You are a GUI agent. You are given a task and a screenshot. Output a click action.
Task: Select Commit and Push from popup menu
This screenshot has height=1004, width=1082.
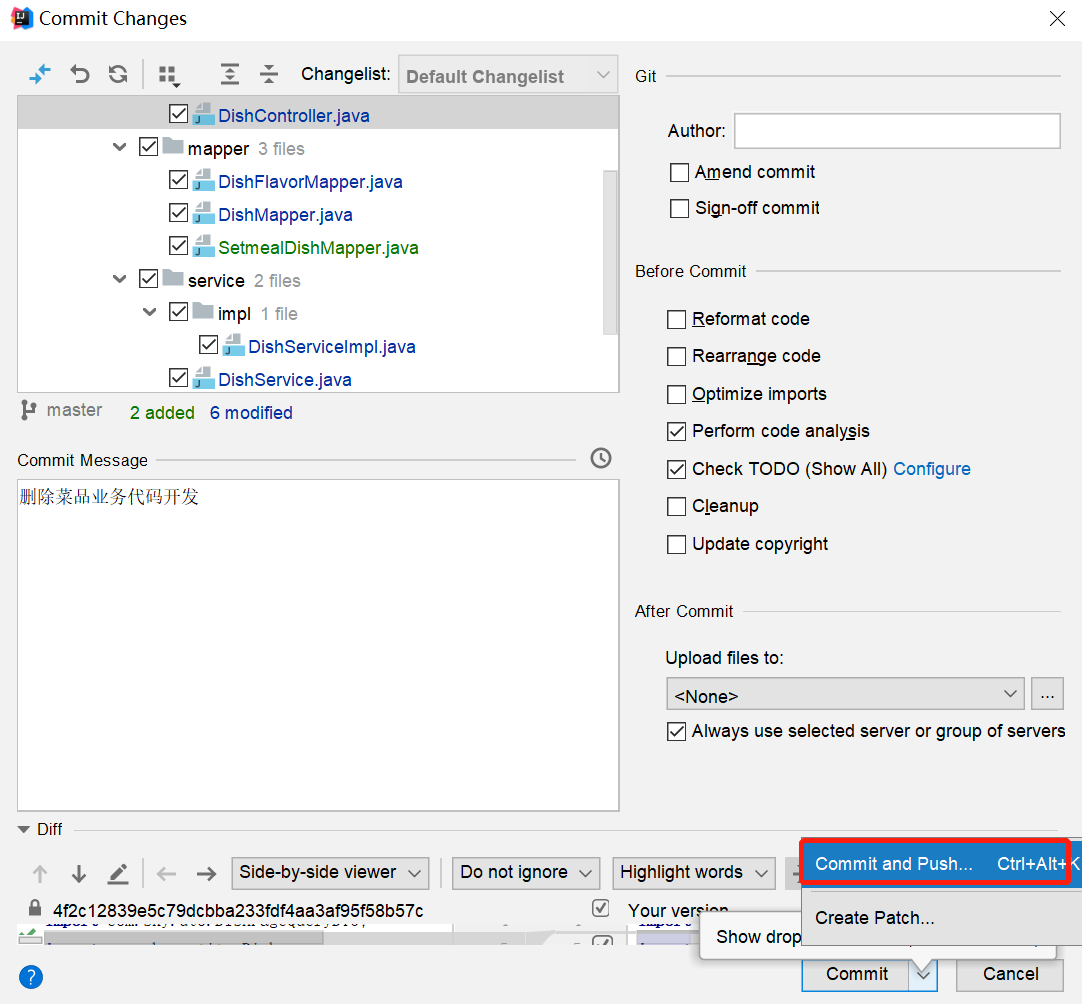(x=893, y=864)
